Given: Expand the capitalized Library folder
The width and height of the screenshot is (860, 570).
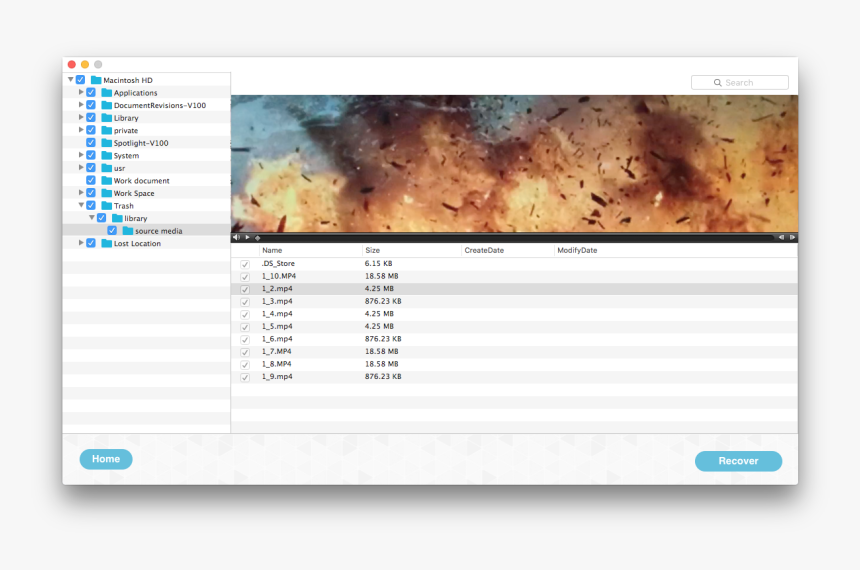Looking at the screenshot, I should pyautogui.click(x=81, y=117).
